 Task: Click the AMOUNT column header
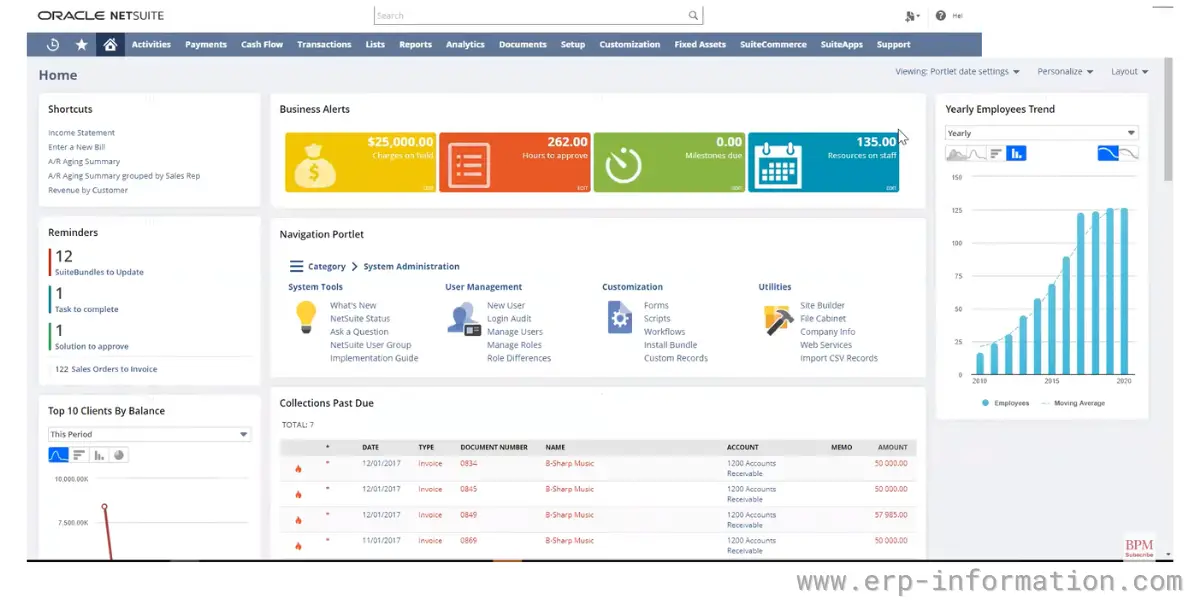pyautogui.click(x=893, y=448)
